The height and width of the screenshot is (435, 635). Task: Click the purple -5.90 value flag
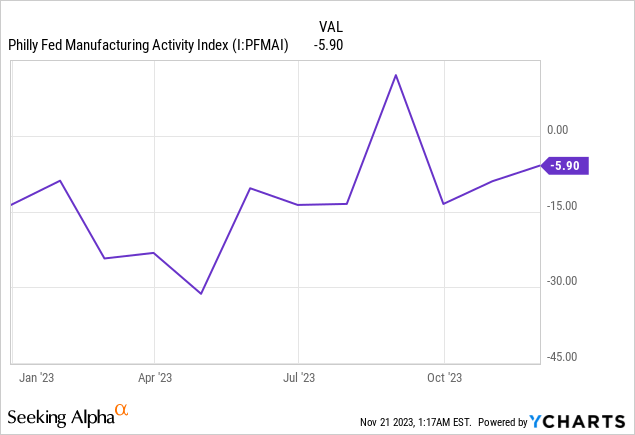(x=565, y=166)
